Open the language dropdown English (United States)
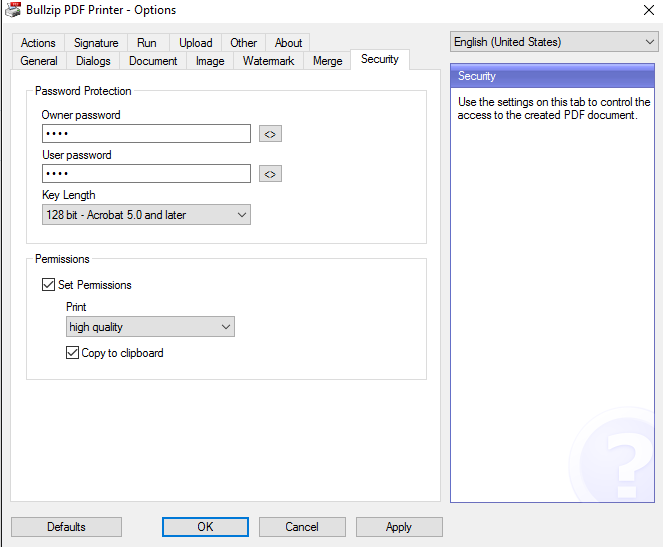 554,42
